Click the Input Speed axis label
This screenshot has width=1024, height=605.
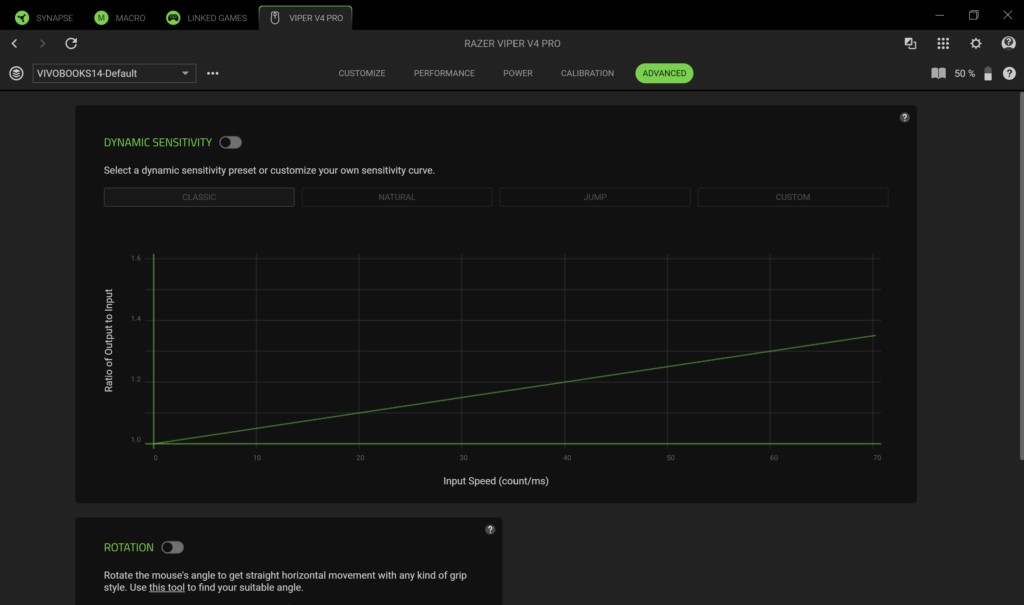click(496, 481)
